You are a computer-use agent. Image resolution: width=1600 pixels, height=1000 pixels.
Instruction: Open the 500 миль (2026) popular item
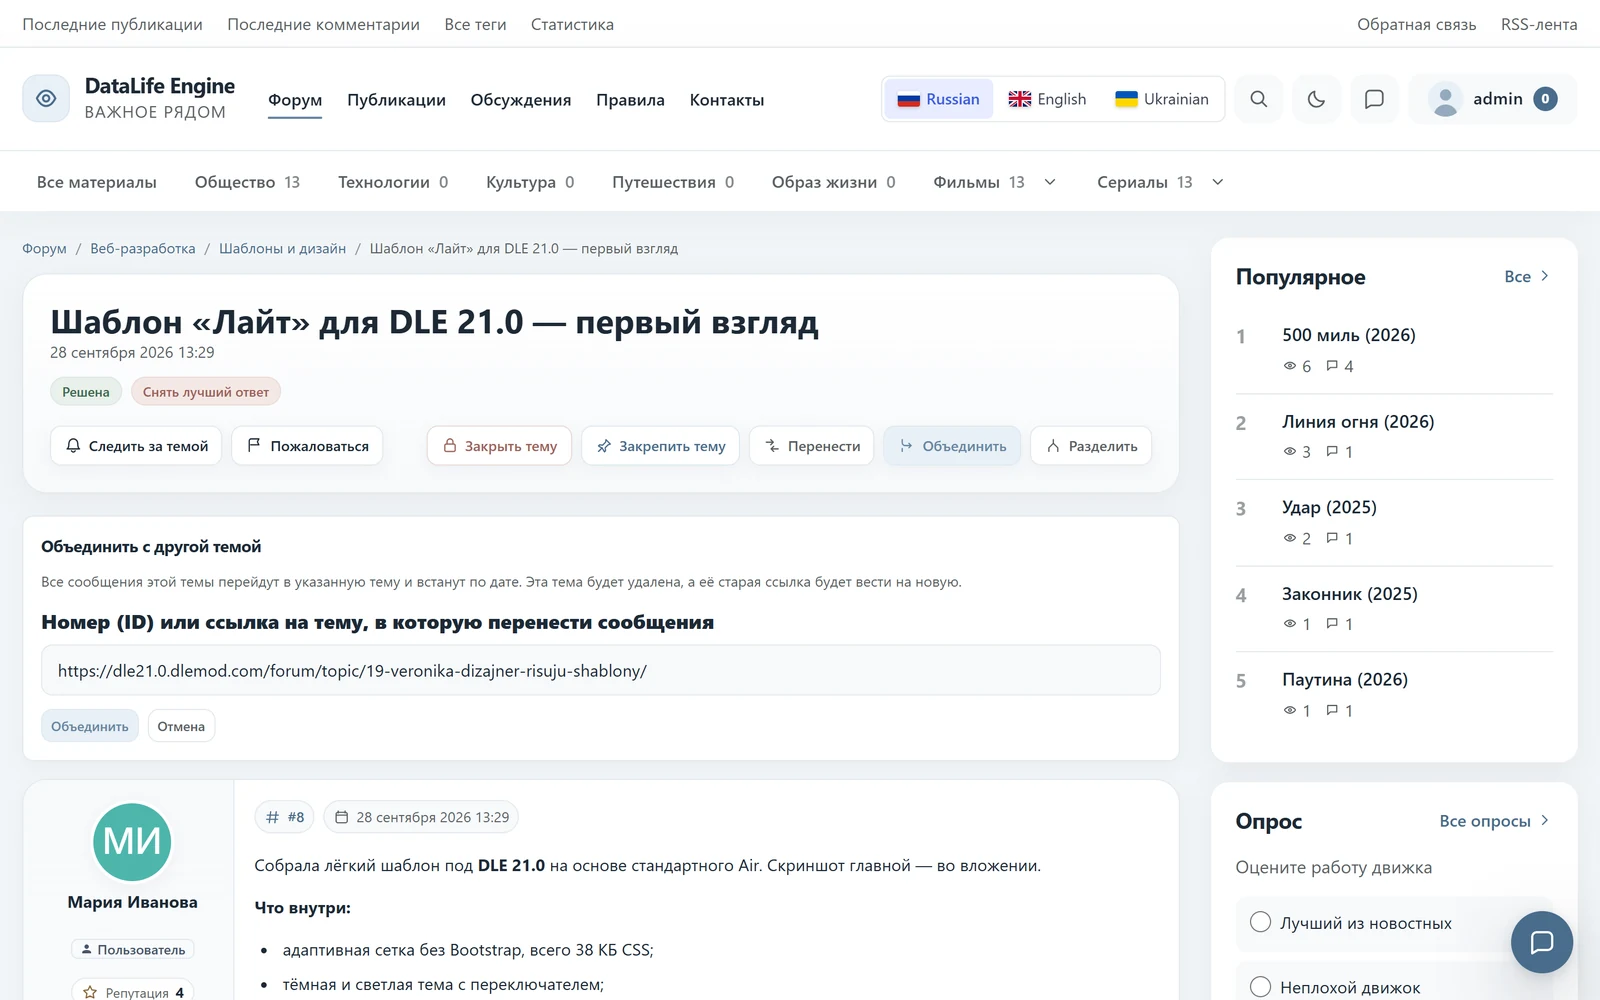coord(1349,335)
